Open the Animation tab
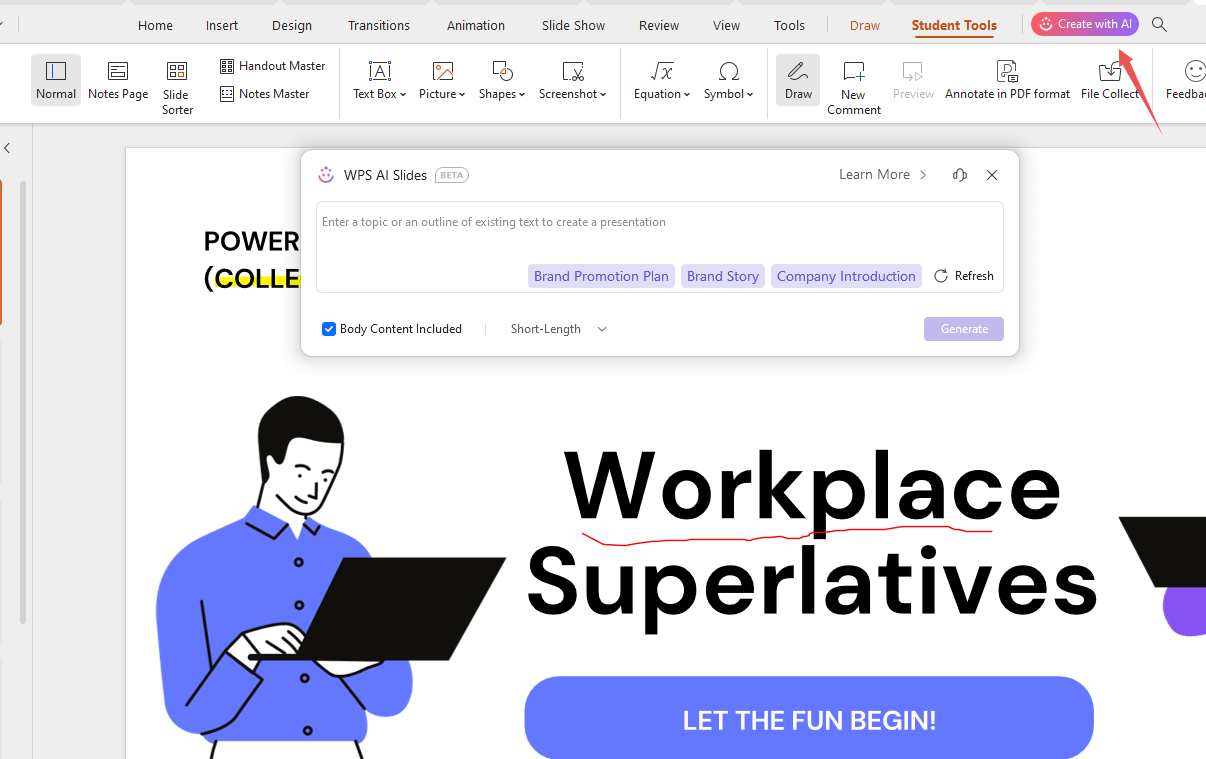 [476, 26]
